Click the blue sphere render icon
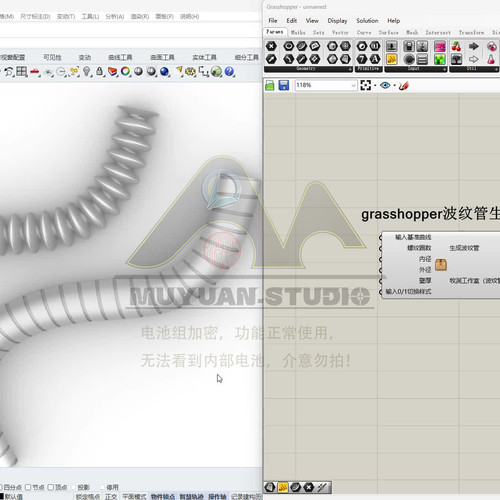This screenshot has width=500, height=500. (164, 71)
